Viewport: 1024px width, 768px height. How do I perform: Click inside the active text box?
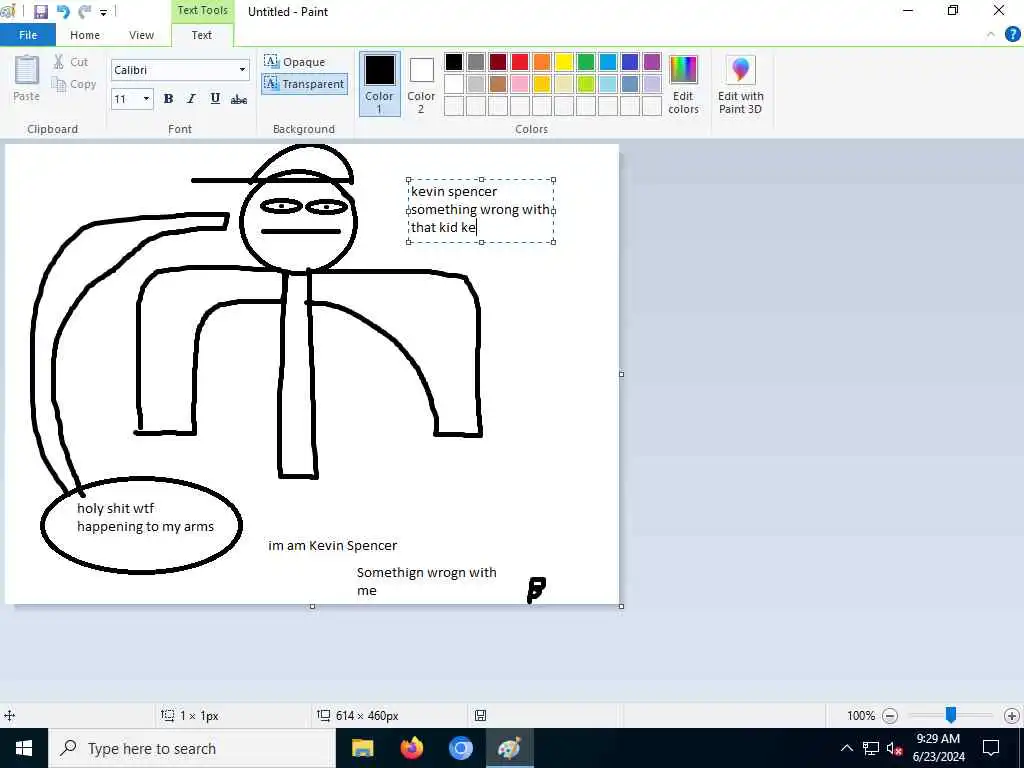[481, 210]
